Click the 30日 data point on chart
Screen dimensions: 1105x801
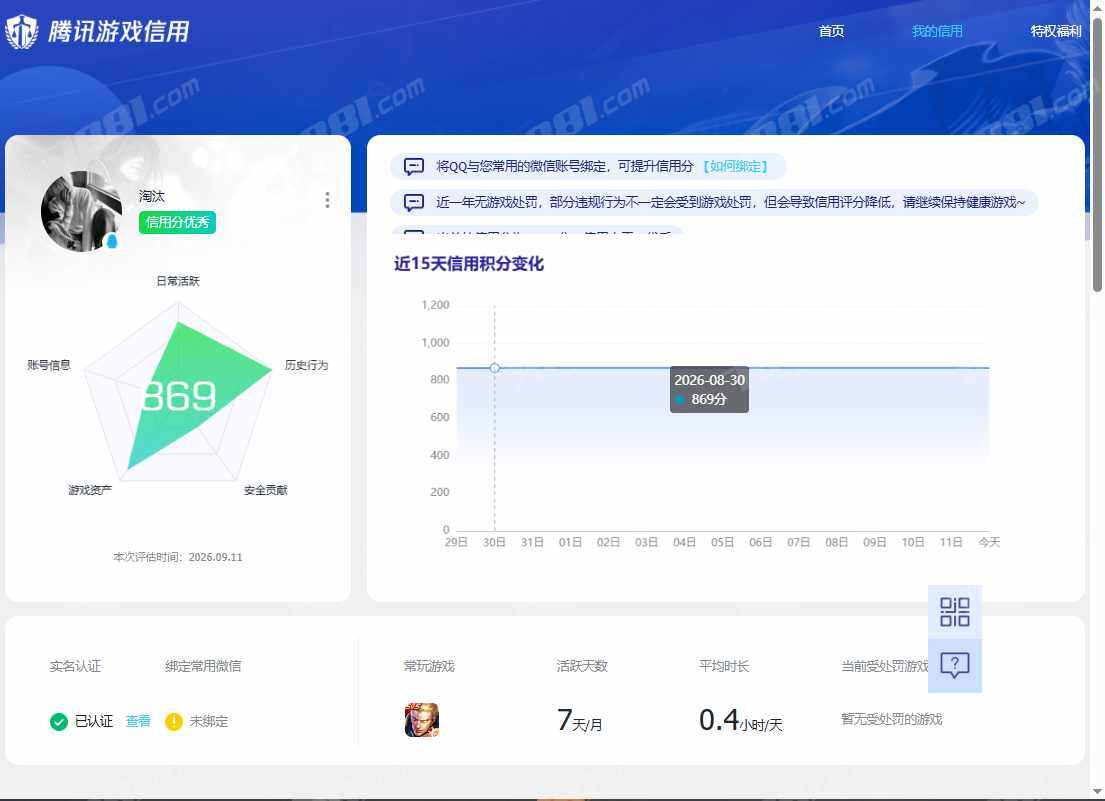[x=495, y=368]
